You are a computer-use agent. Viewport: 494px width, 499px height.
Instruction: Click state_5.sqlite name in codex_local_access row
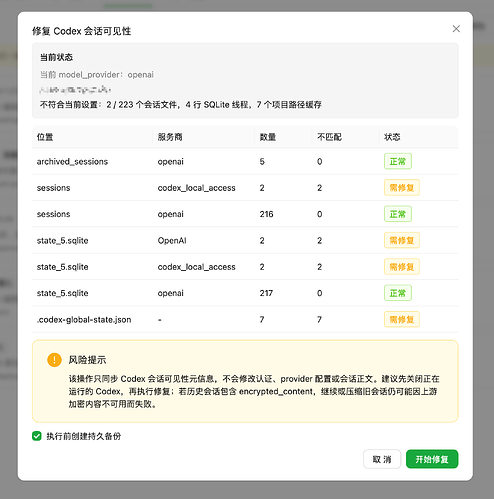click(x=63, y=267)
